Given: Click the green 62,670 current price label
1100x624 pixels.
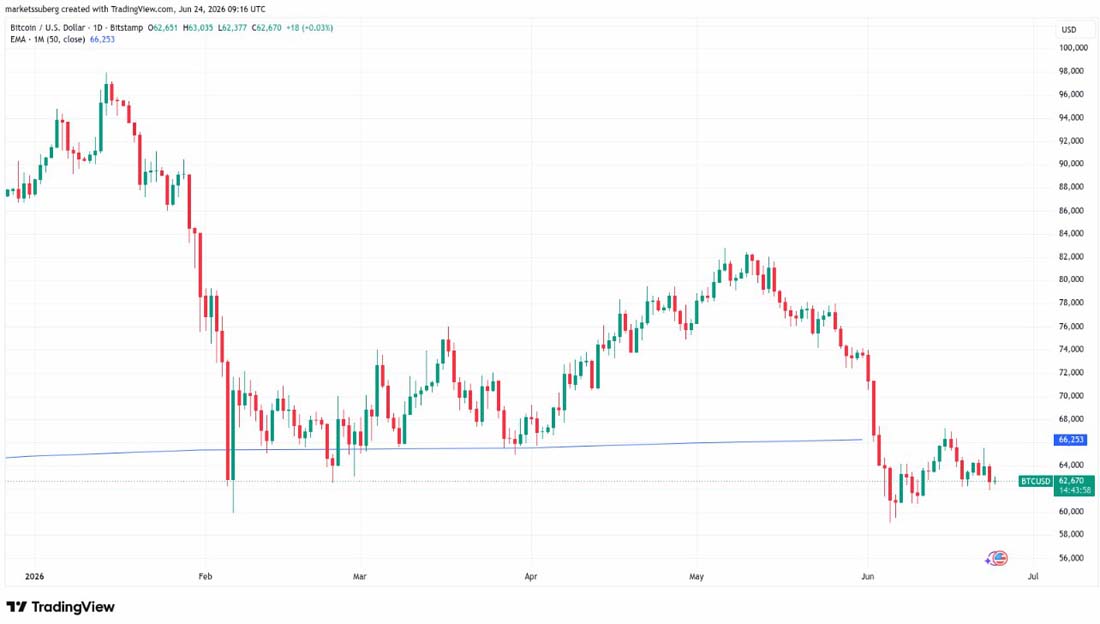Looking at the screenshot, I should [1073, 481].
